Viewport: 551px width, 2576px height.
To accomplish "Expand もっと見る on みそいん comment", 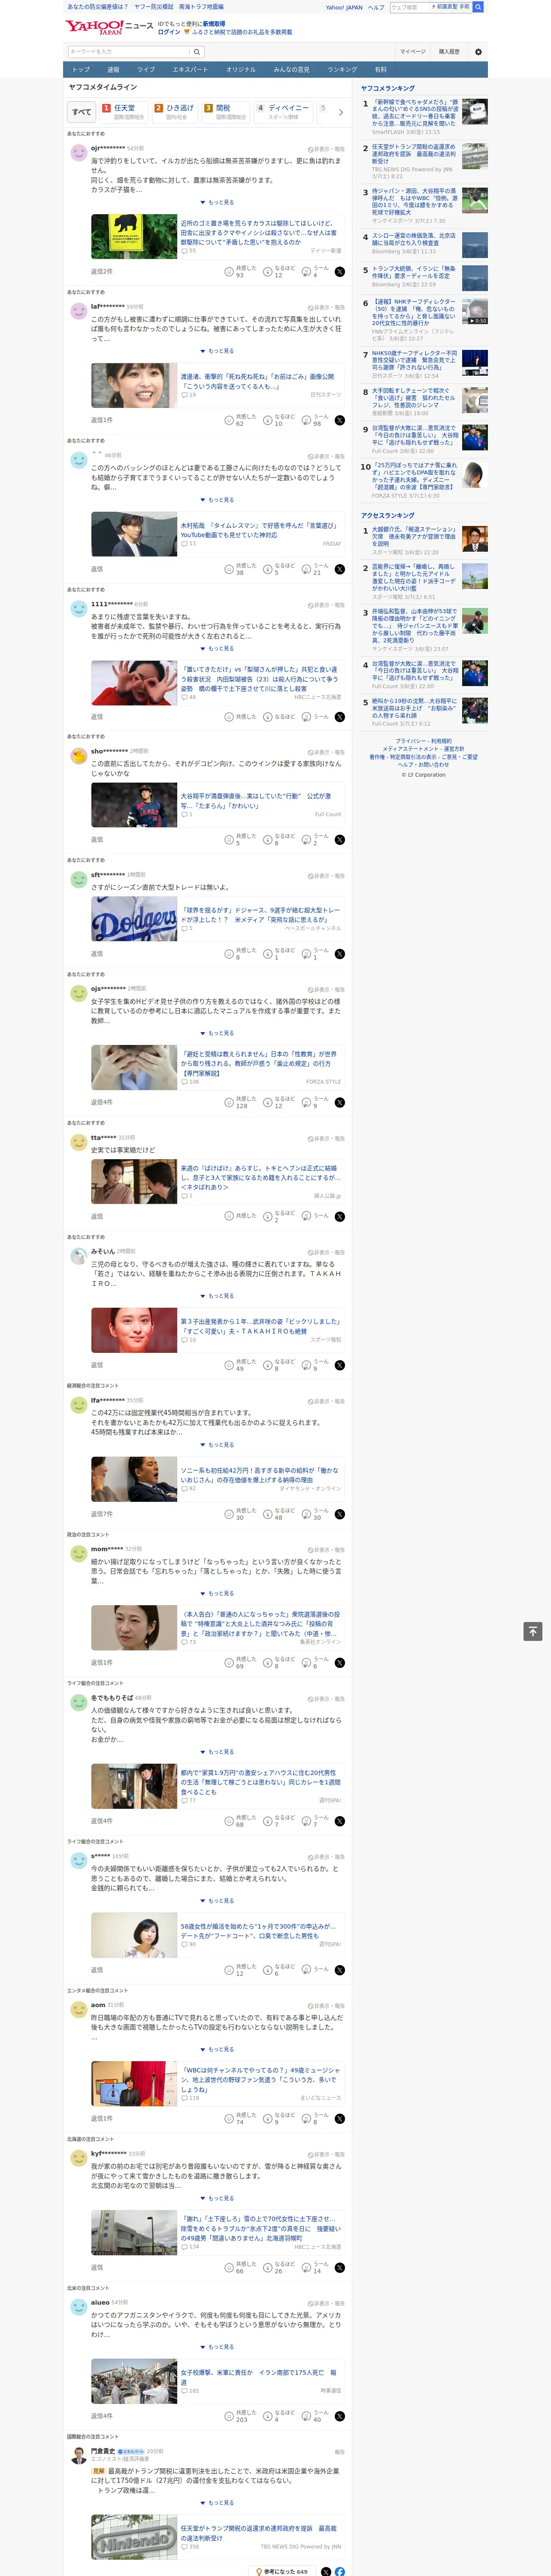I will [x=217, y=1296].
